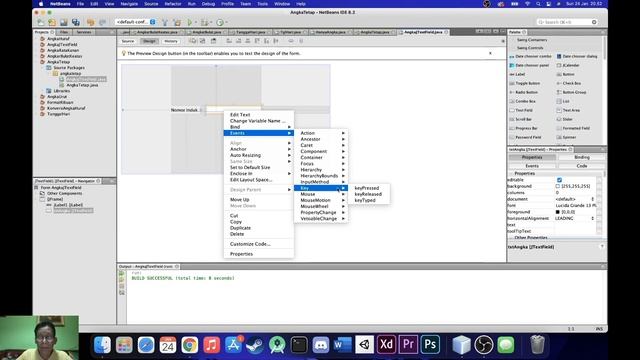Screen dimensions: 640x360
Task: Open the configuration dropdown in toolbar
Action: tap(135, 22)
